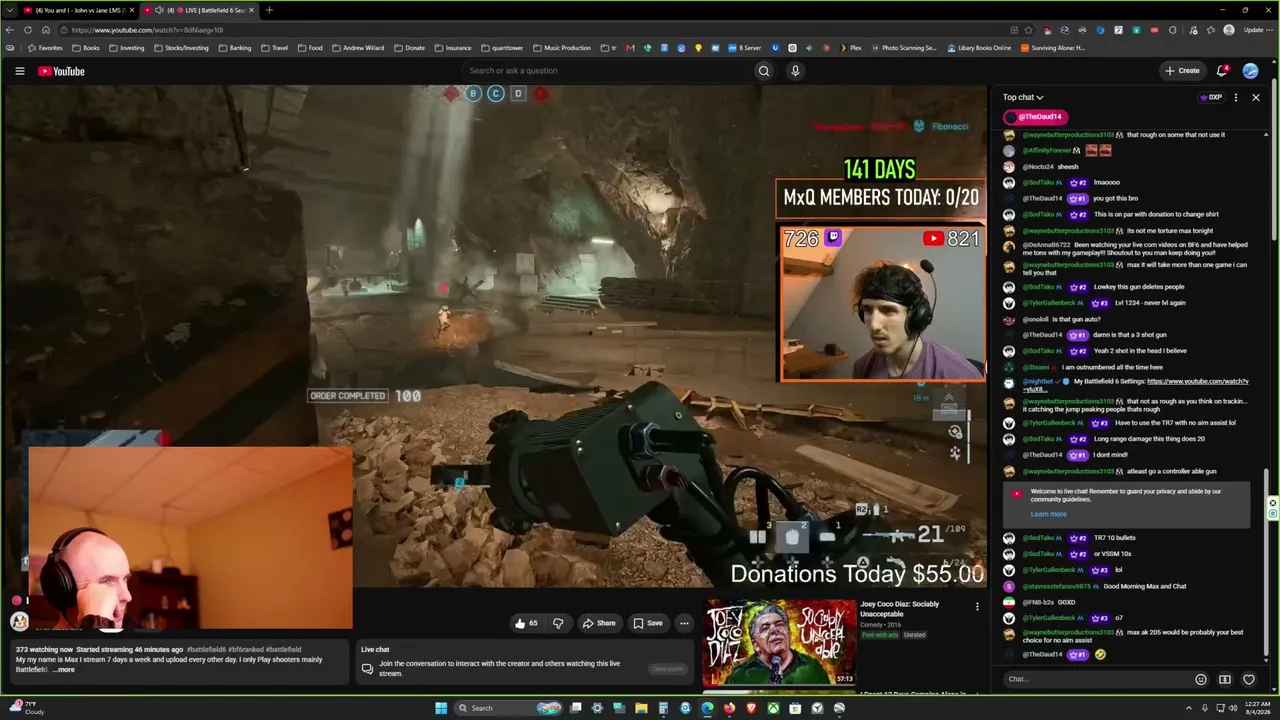Send a heart reaction in chat

point(1249,679)
